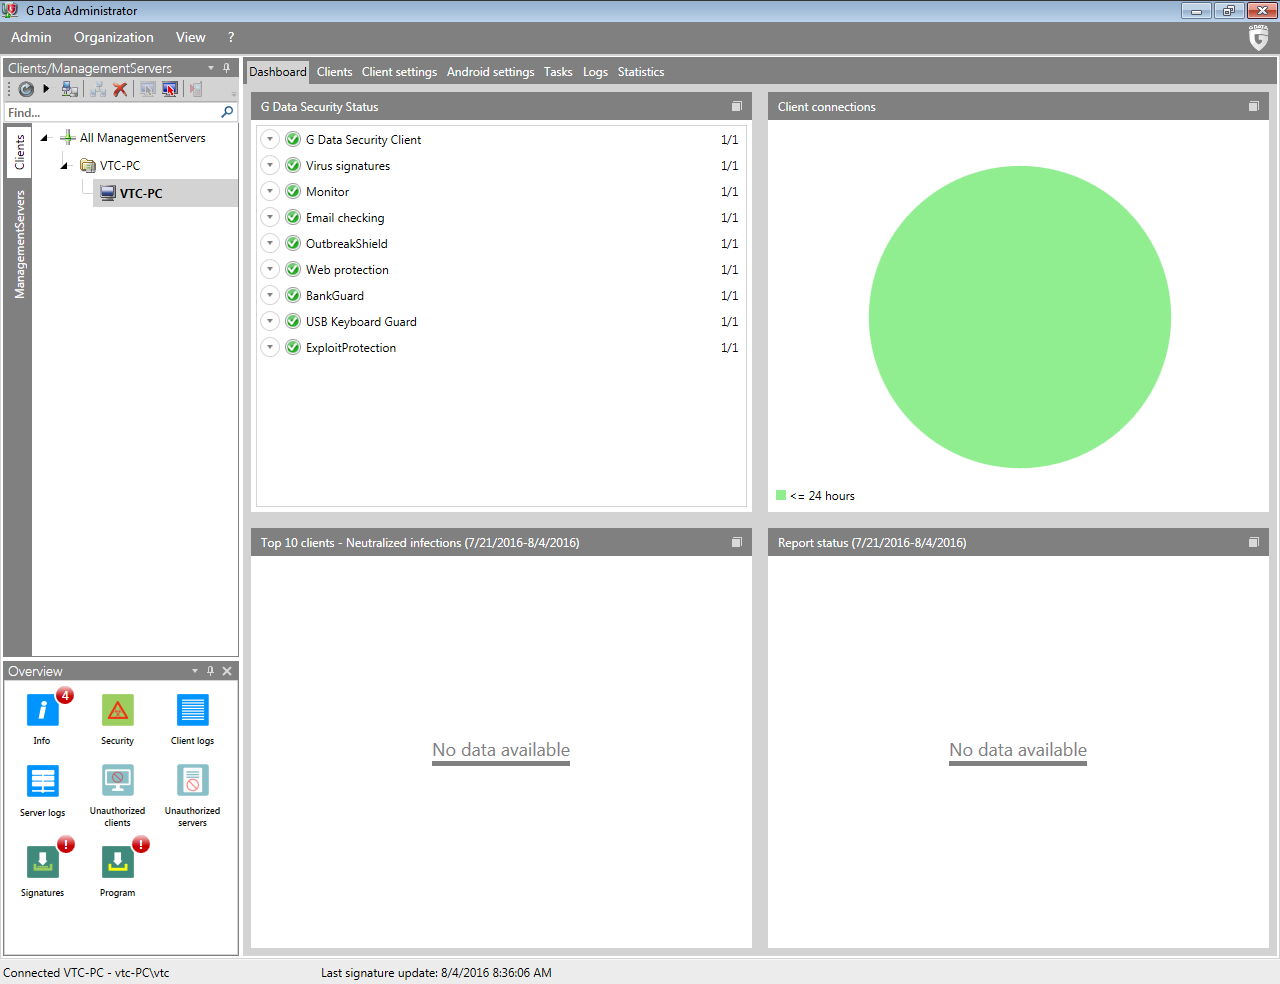1280x984 pixels.
Task: Open the Unauthorized clients icon
Action: [117, 781]
